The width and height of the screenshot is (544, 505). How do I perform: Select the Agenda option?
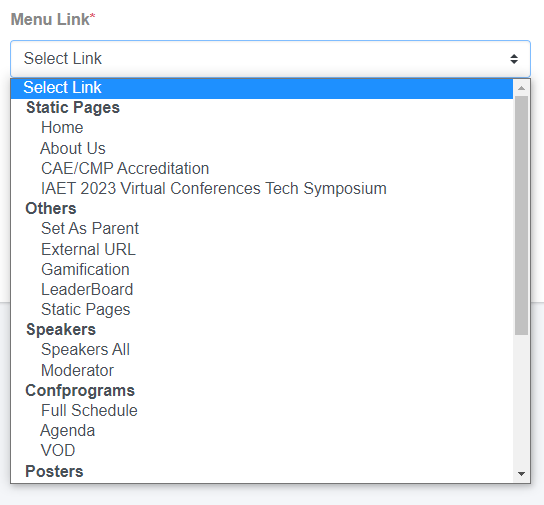click(262, 431)
